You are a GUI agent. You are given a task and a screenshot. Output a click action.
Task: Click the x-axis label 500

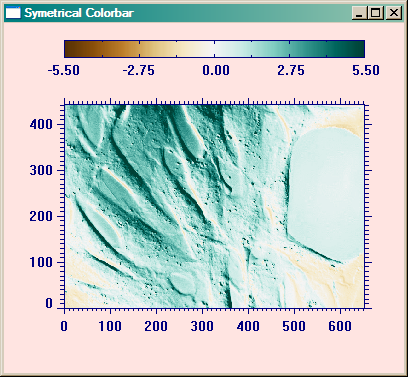pyautogui.click(x=294, y=326)
